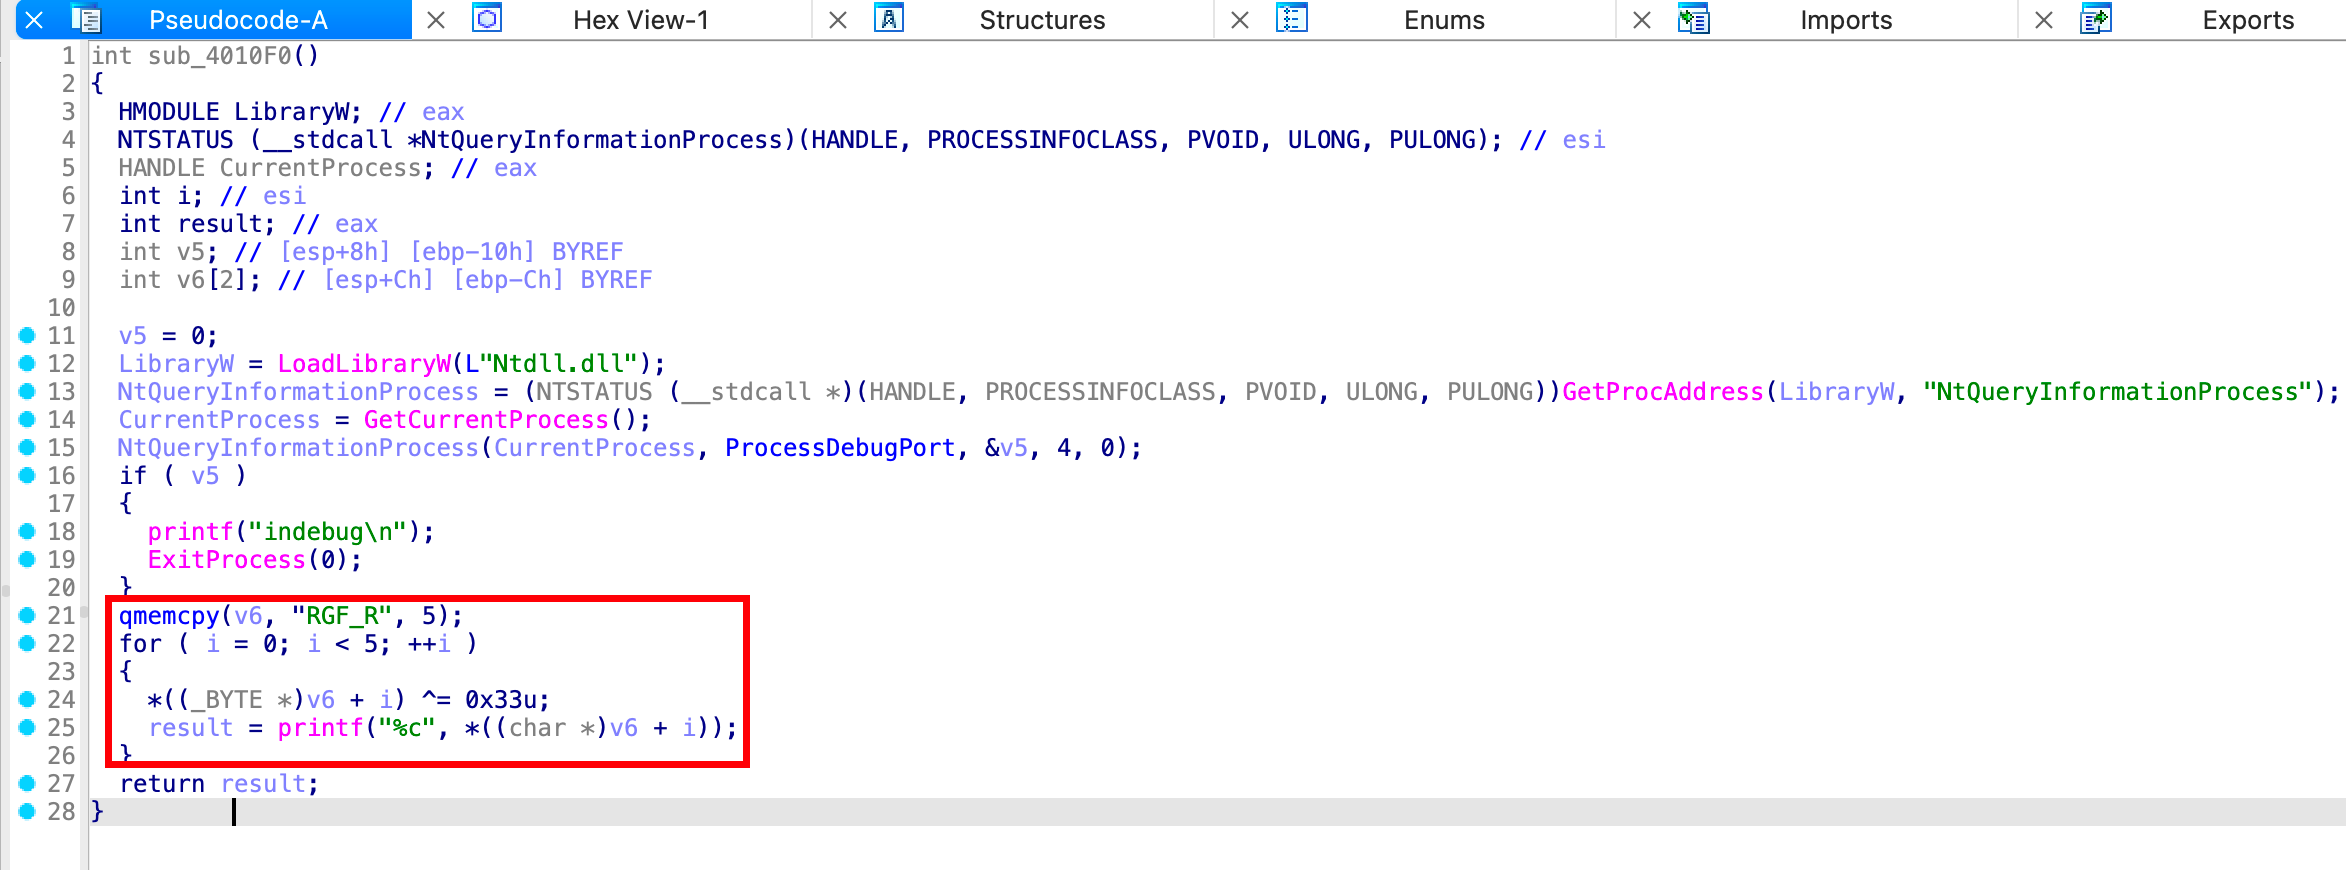The image size is (2346, 870).
Task: Click the GetProcAddress call on line 13
Action: 1663,392
